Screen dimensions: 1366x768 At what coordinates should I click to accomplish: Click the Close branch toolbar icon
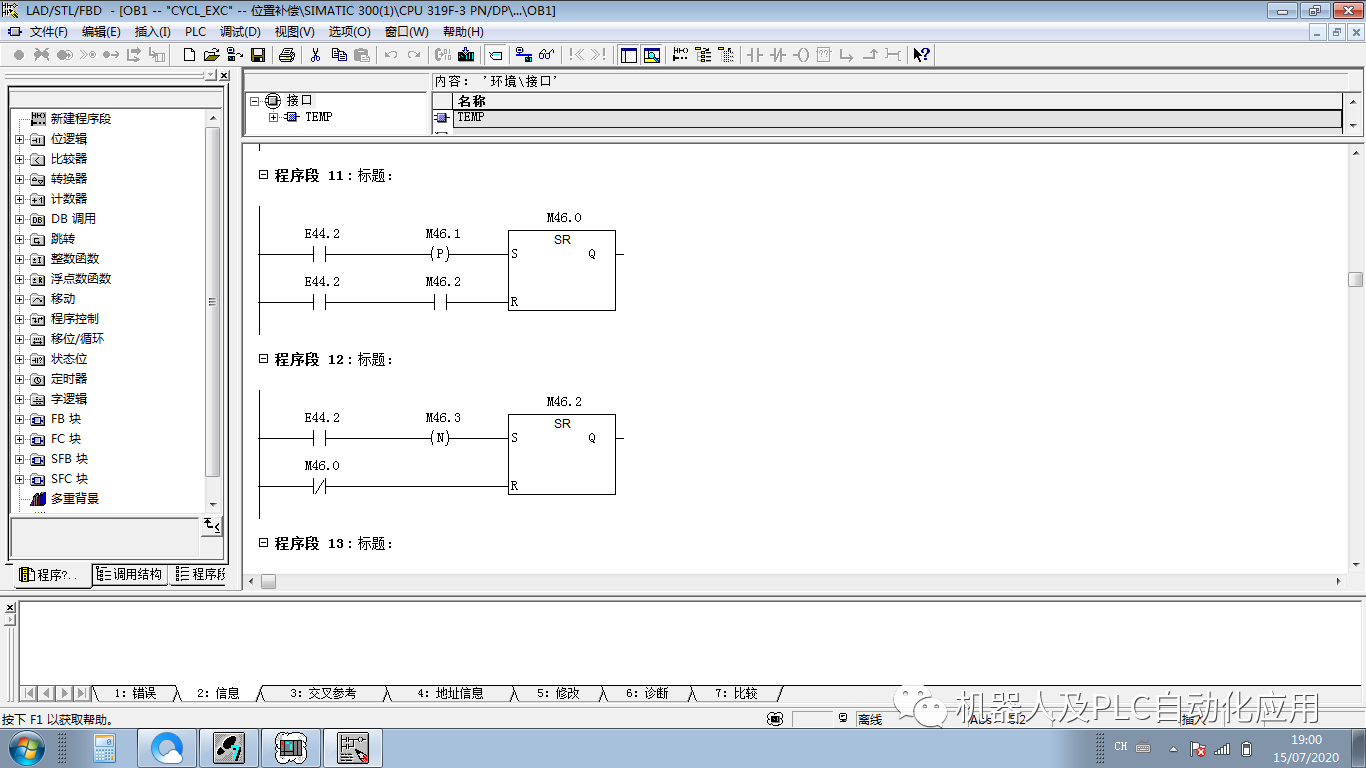(870, 55)
